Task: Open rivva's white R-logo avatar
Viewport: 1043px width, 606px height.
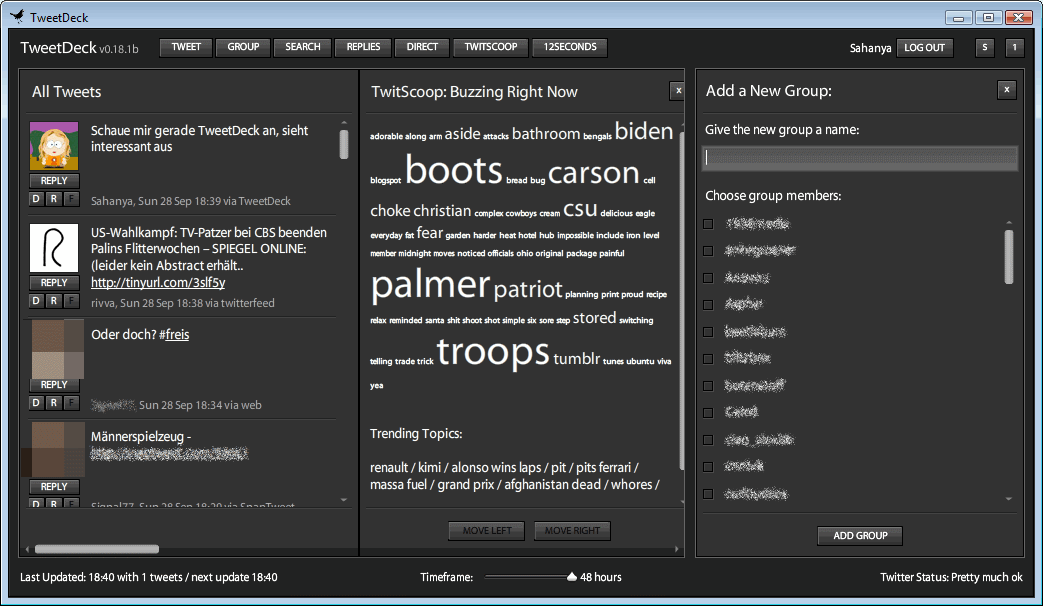Action: point(54,247)
